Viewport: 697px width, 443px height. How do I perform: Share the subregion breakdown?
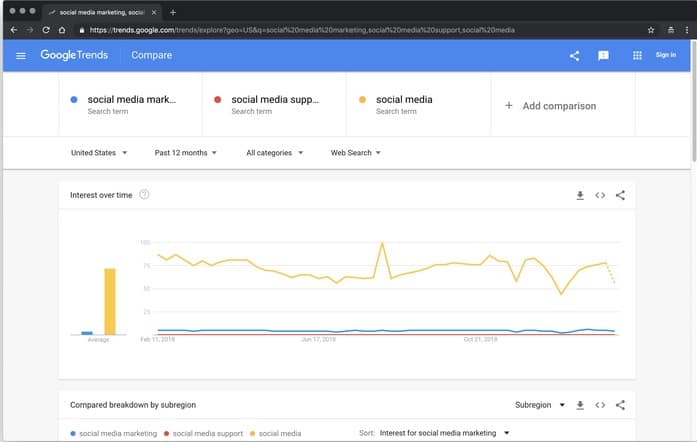[620, 405]
